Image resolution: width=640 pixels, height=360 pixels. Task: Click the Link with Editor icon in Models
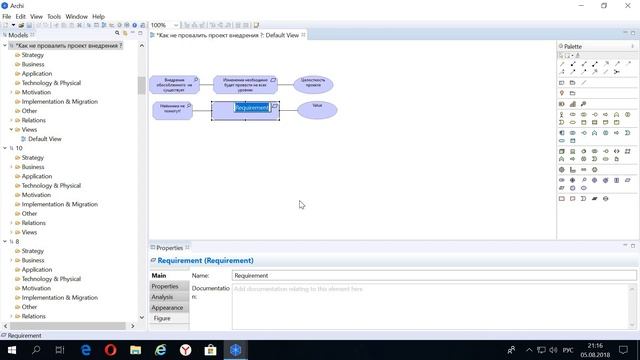coord(125,33)
